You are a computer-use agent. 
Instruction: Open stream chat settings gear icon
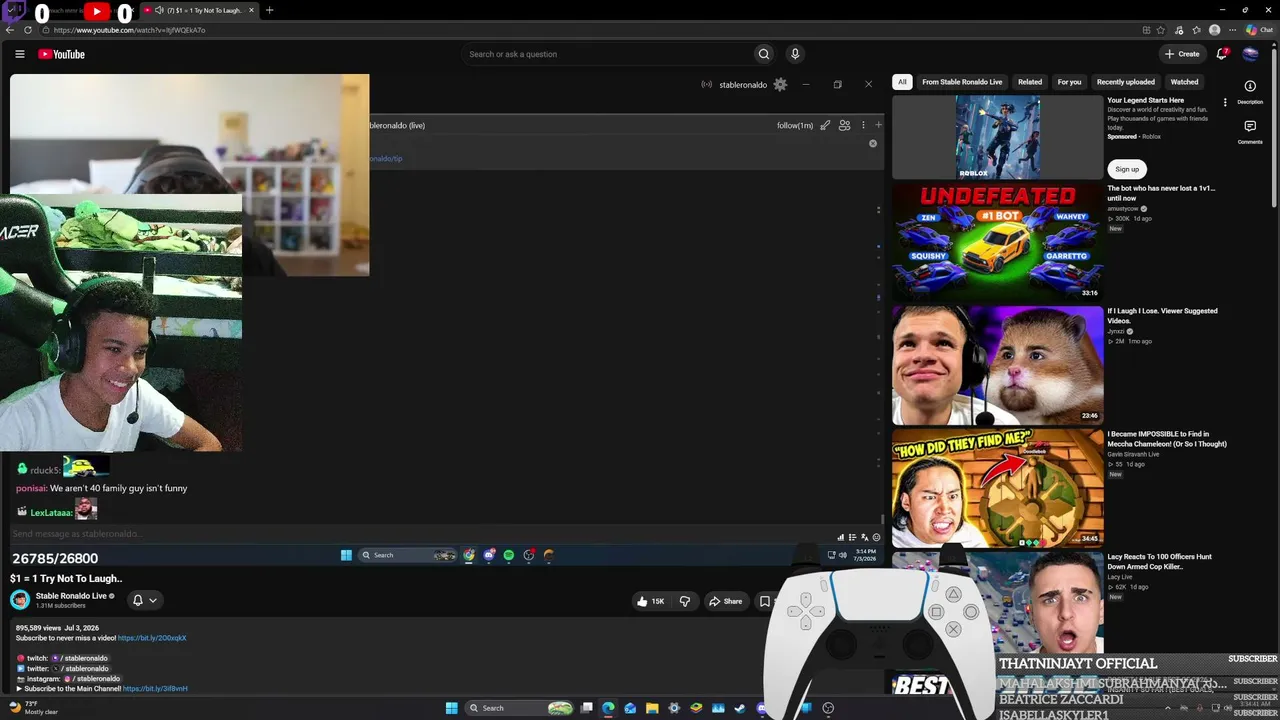[x=780, y=85]
